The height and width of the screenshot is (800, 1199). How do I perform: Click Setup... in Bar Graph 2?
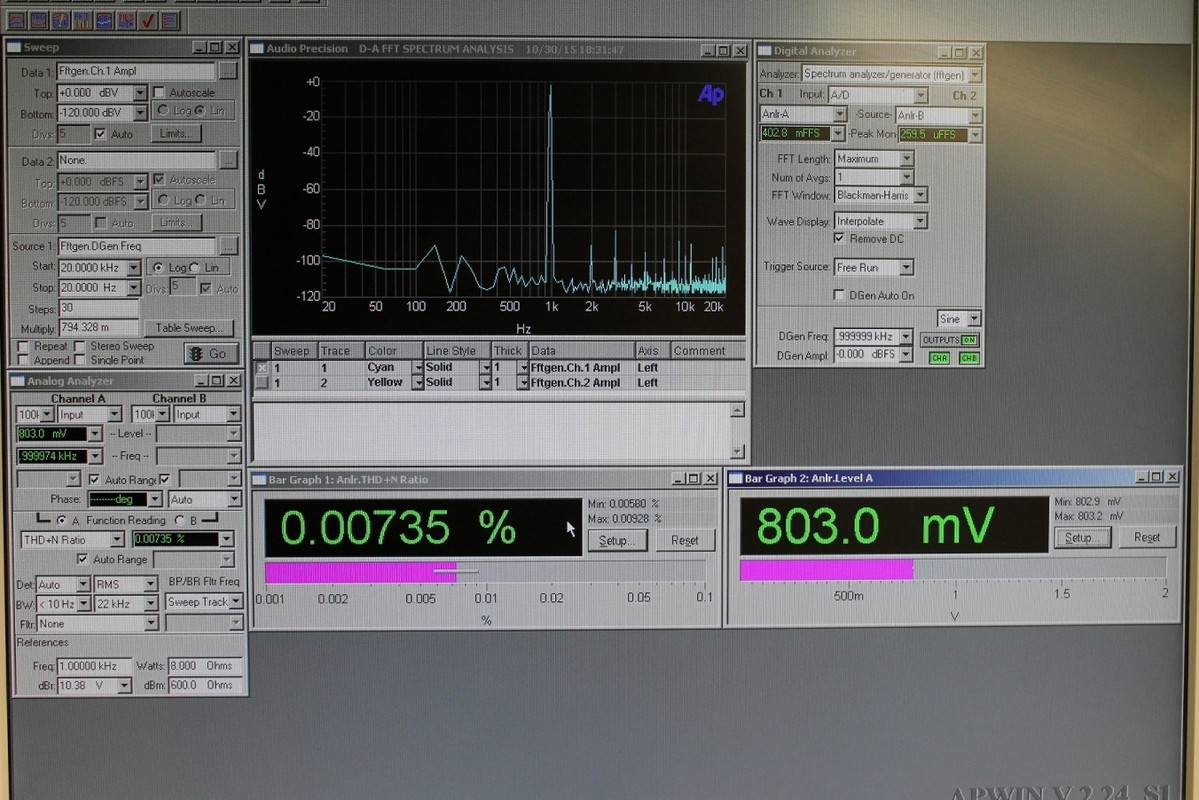pyautogui.click(x=1083, y=538)
